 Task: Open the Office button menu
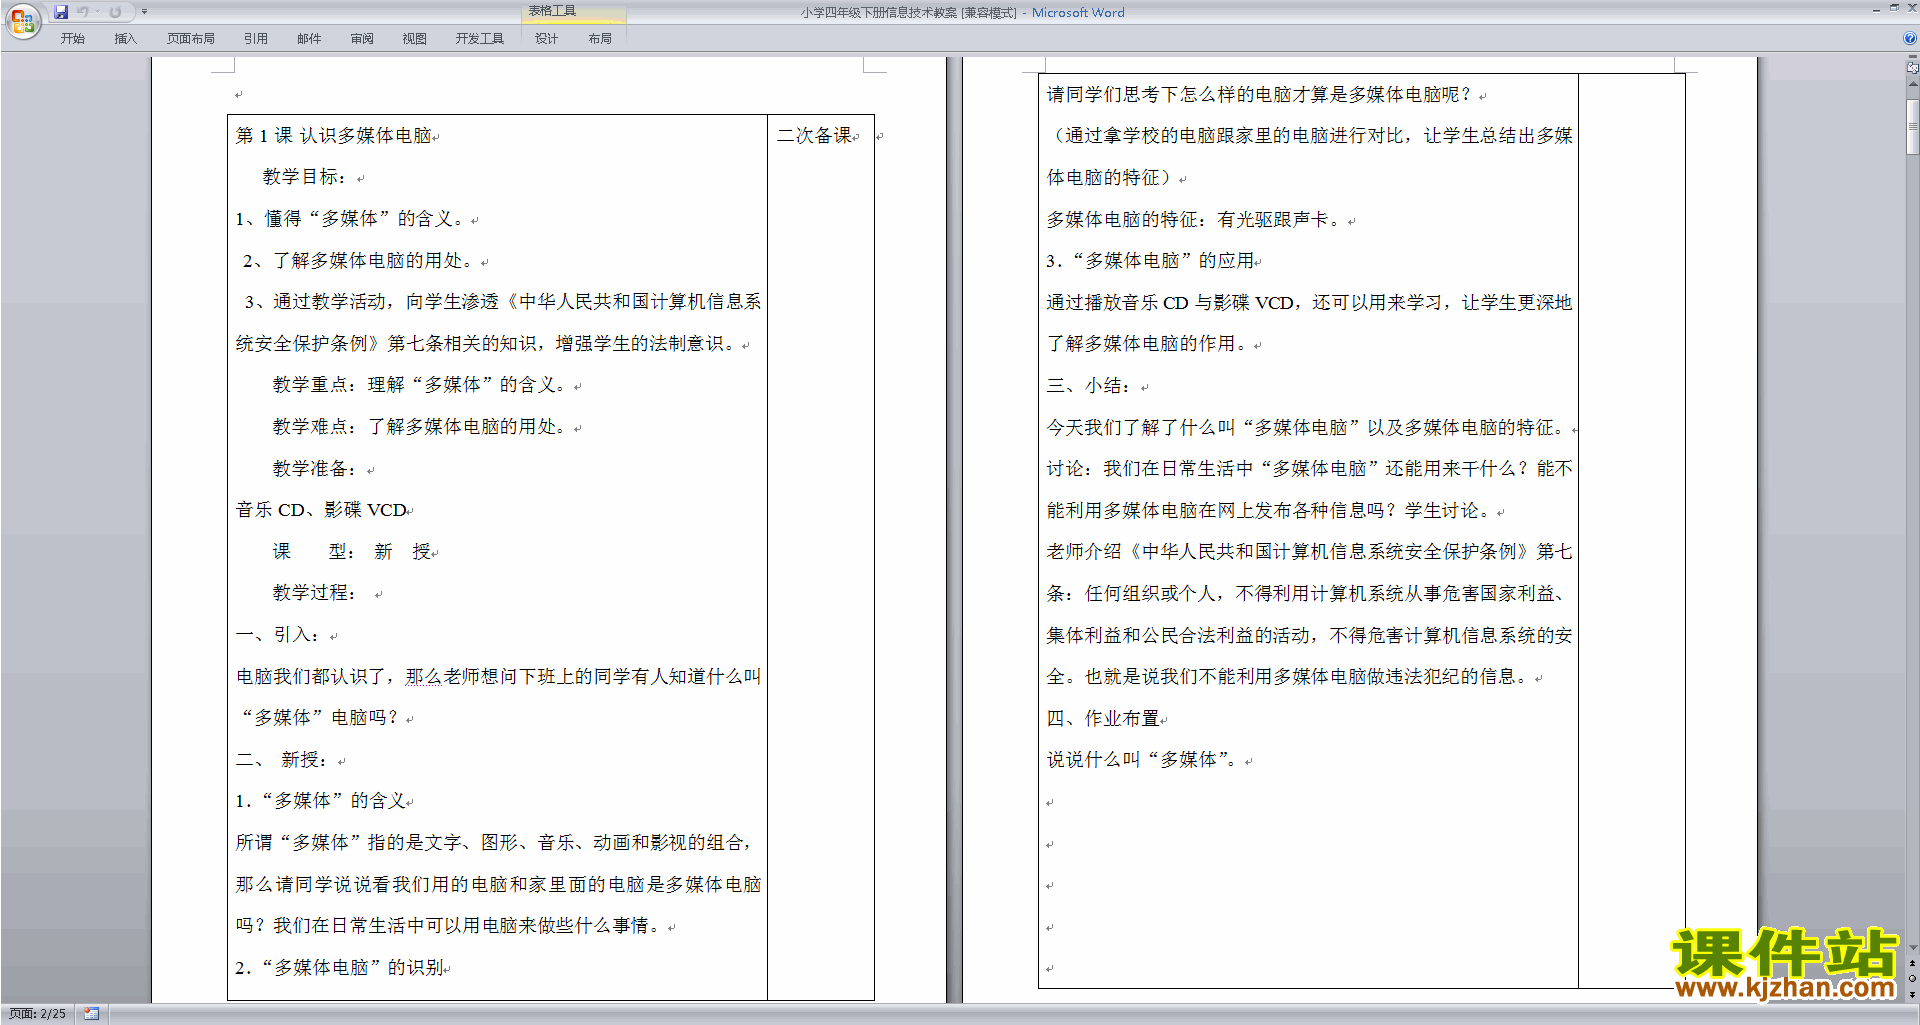[x=22, y=20]
